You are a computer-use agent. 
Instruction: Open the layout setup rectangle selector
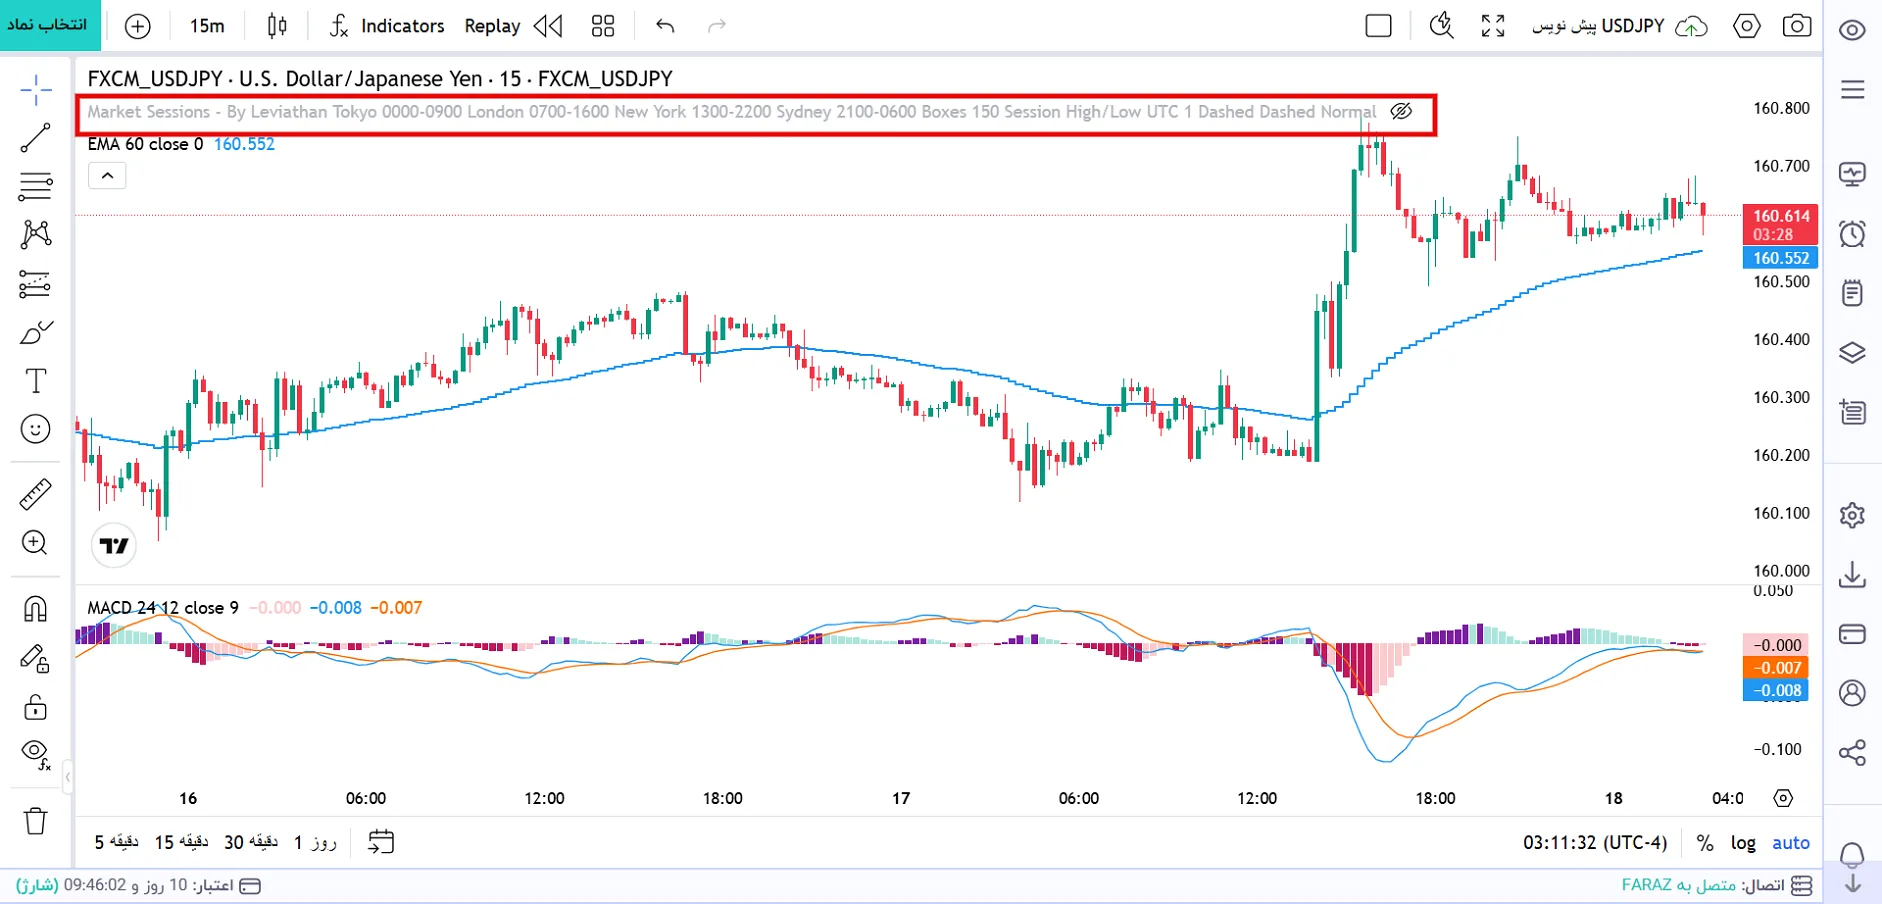click(1378, 26)
